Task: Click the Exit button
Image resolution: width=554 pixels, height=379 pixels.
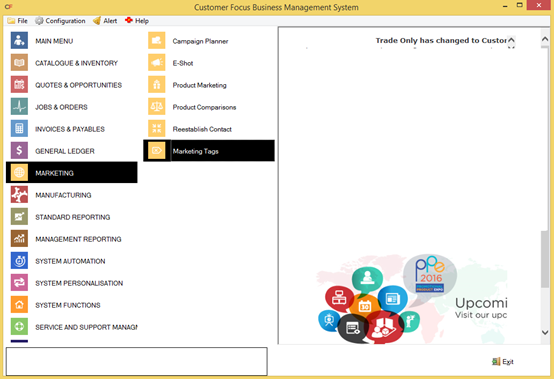Action: [x=503, y=361]
